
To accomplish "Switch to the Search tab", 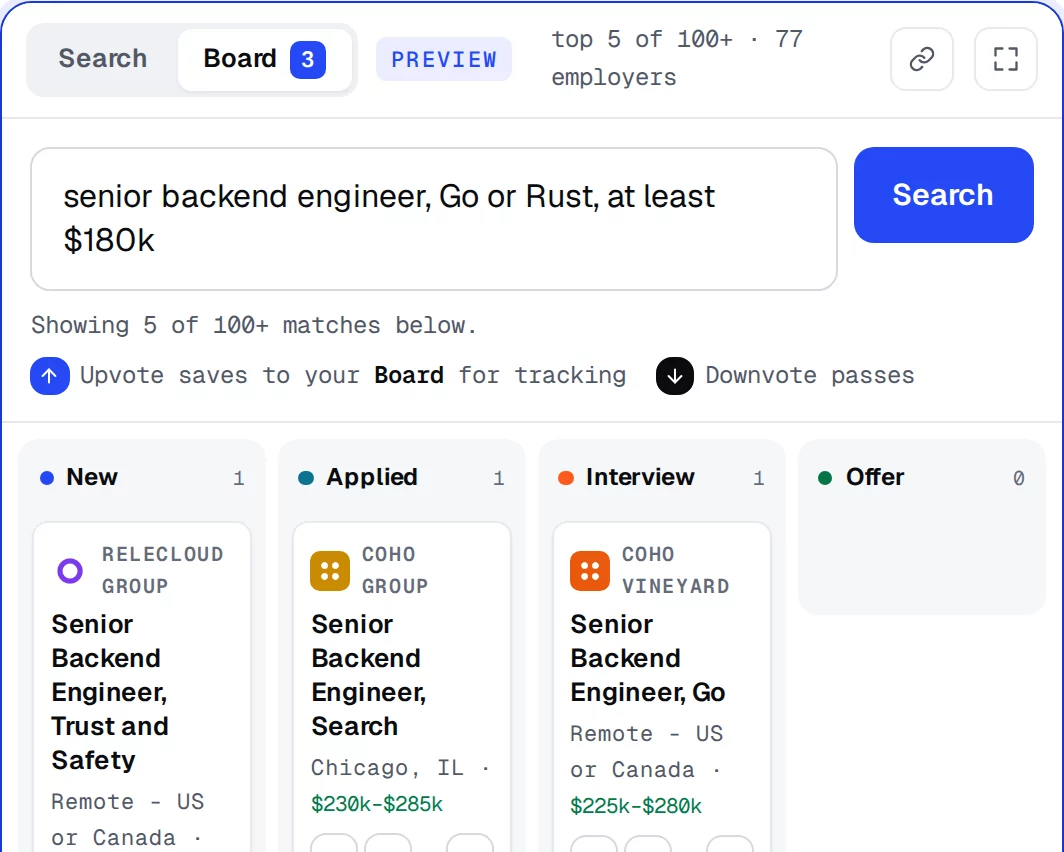I will 102,59.
